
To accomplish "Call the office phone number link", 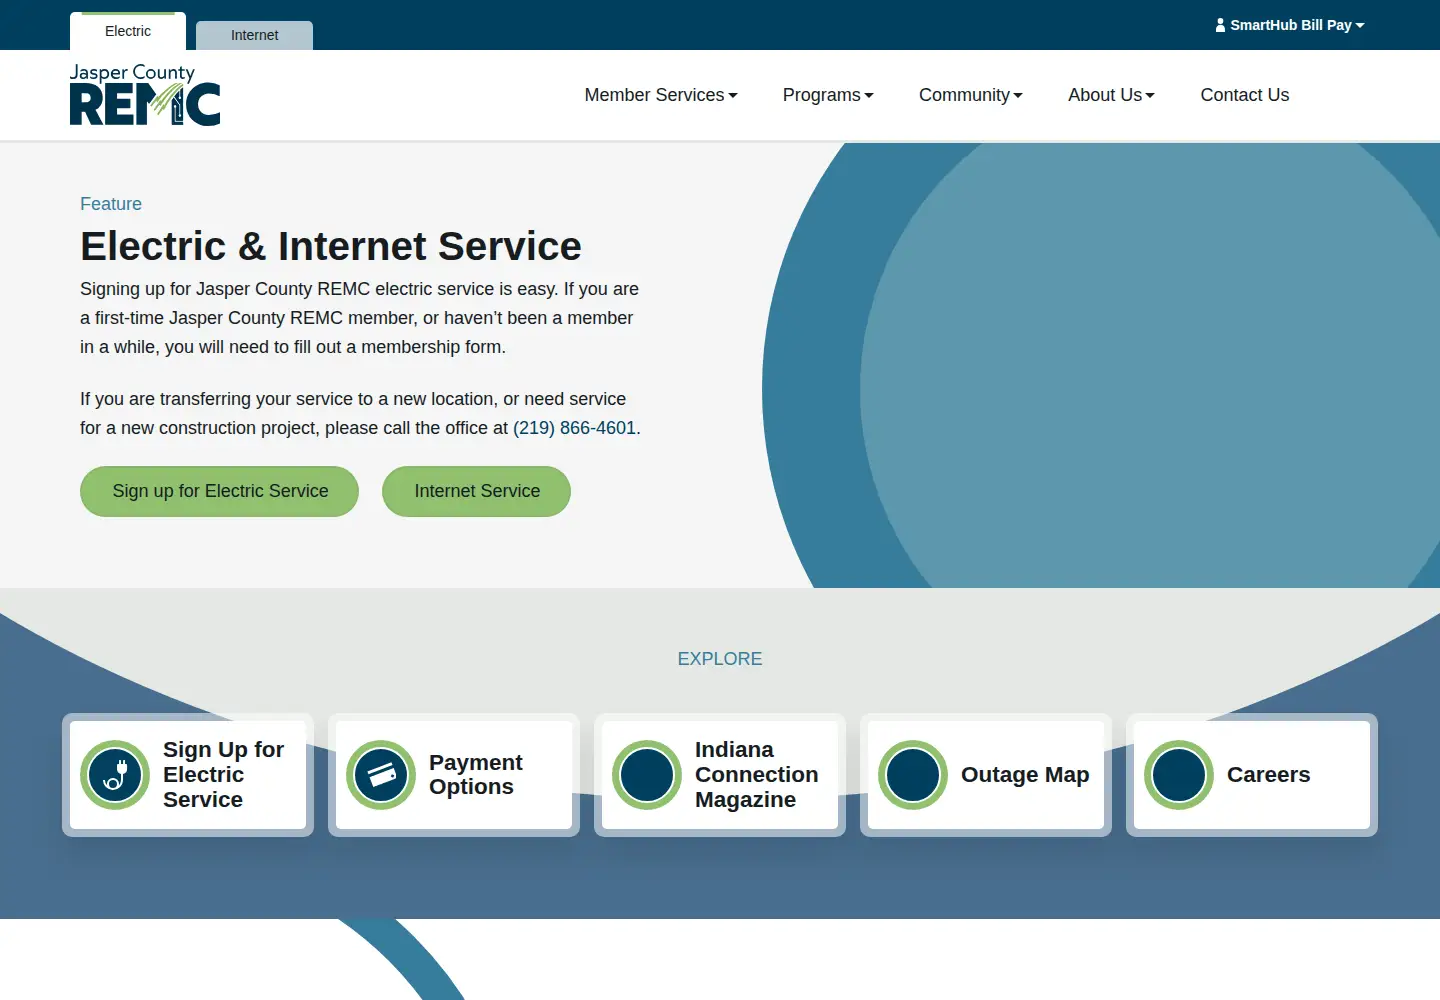I will click(x=575, y=428).
